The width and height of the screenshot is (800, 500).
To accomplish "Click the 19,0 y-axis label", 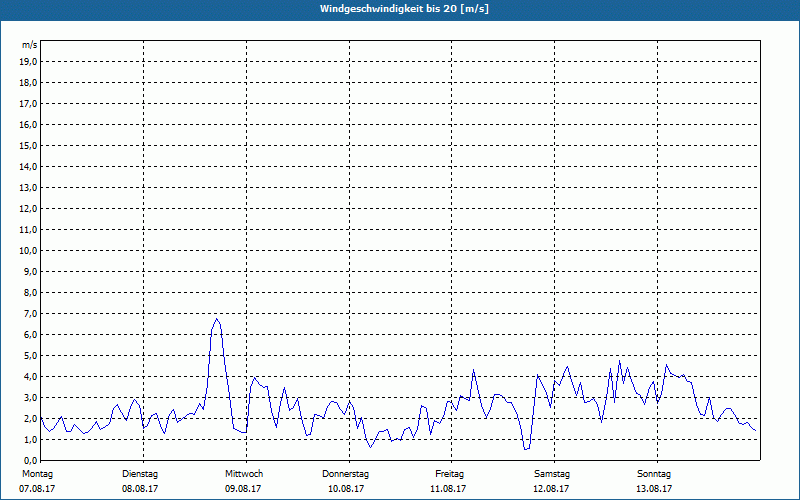I will point(28,62).
